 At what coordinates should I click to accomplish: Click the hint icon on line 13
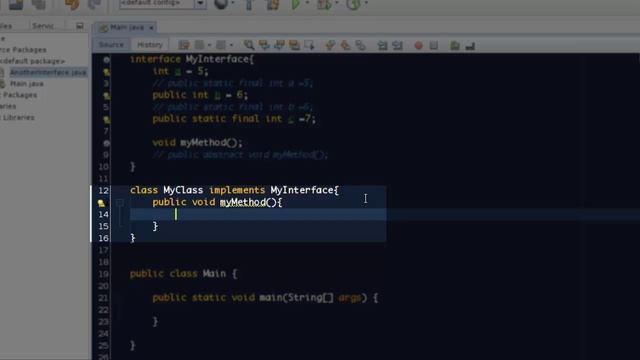(101, 203)
